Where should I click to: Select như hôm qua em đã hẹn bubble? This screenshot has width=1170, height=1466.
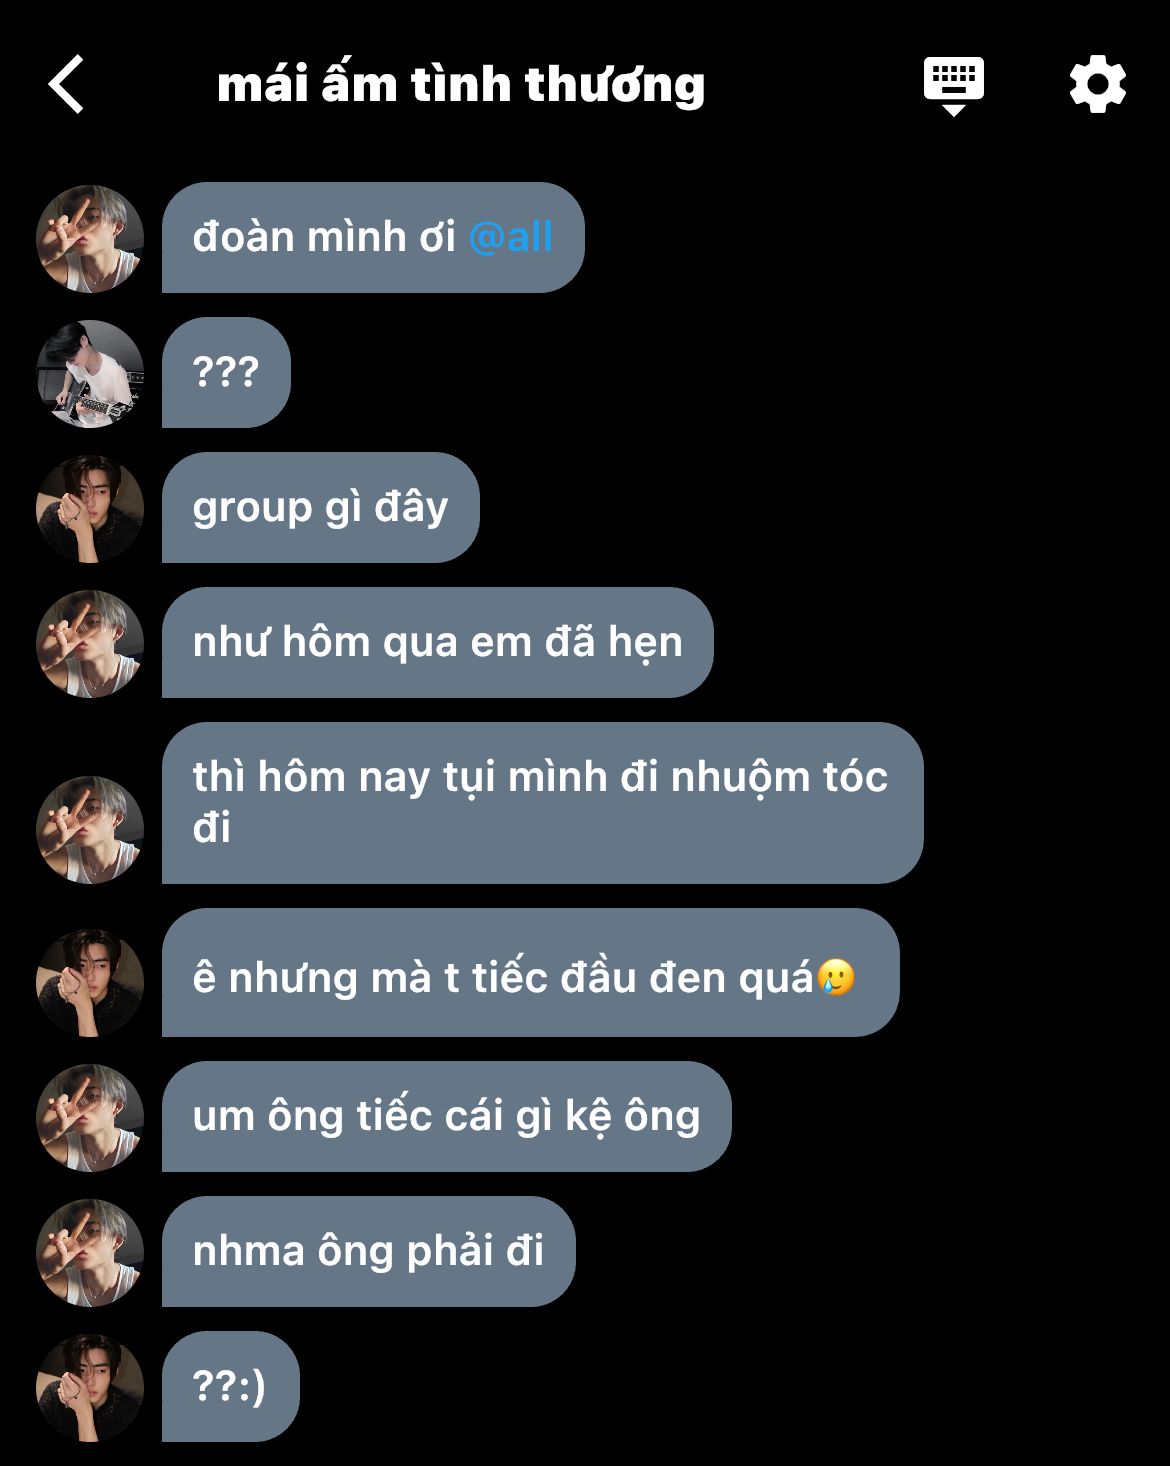click(437, 642)
